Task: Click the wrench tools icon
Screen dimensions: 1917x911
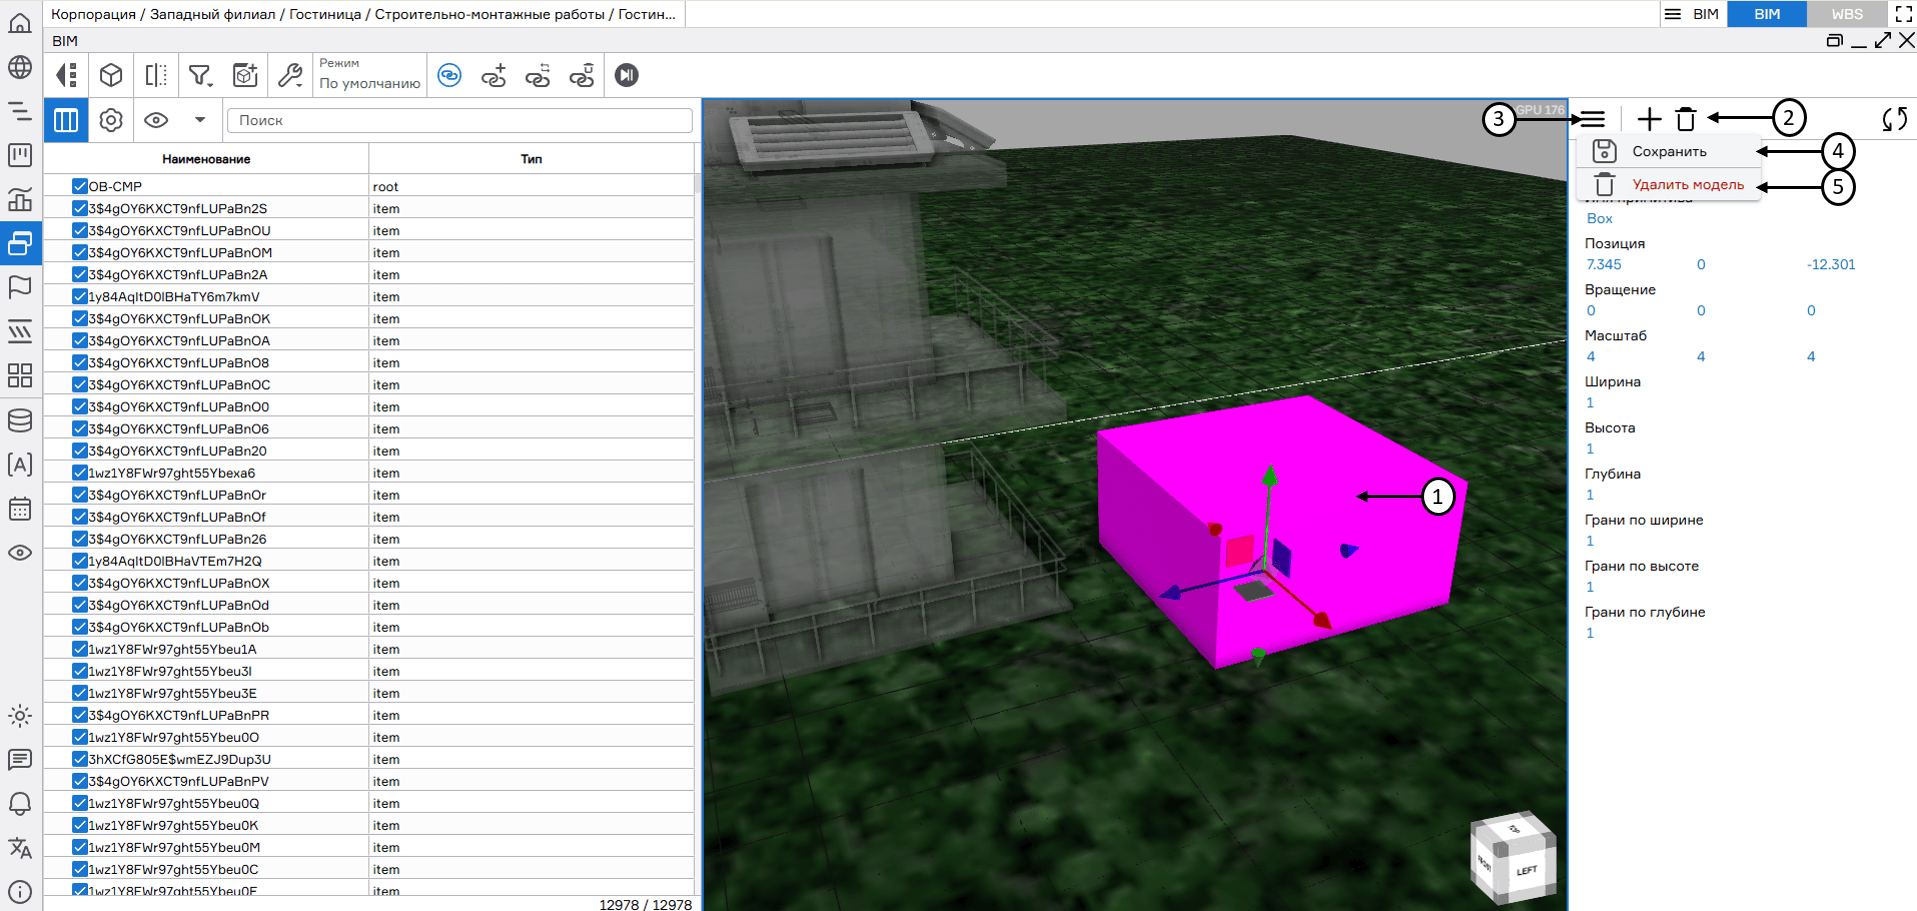Action: [x=290, y=76]
